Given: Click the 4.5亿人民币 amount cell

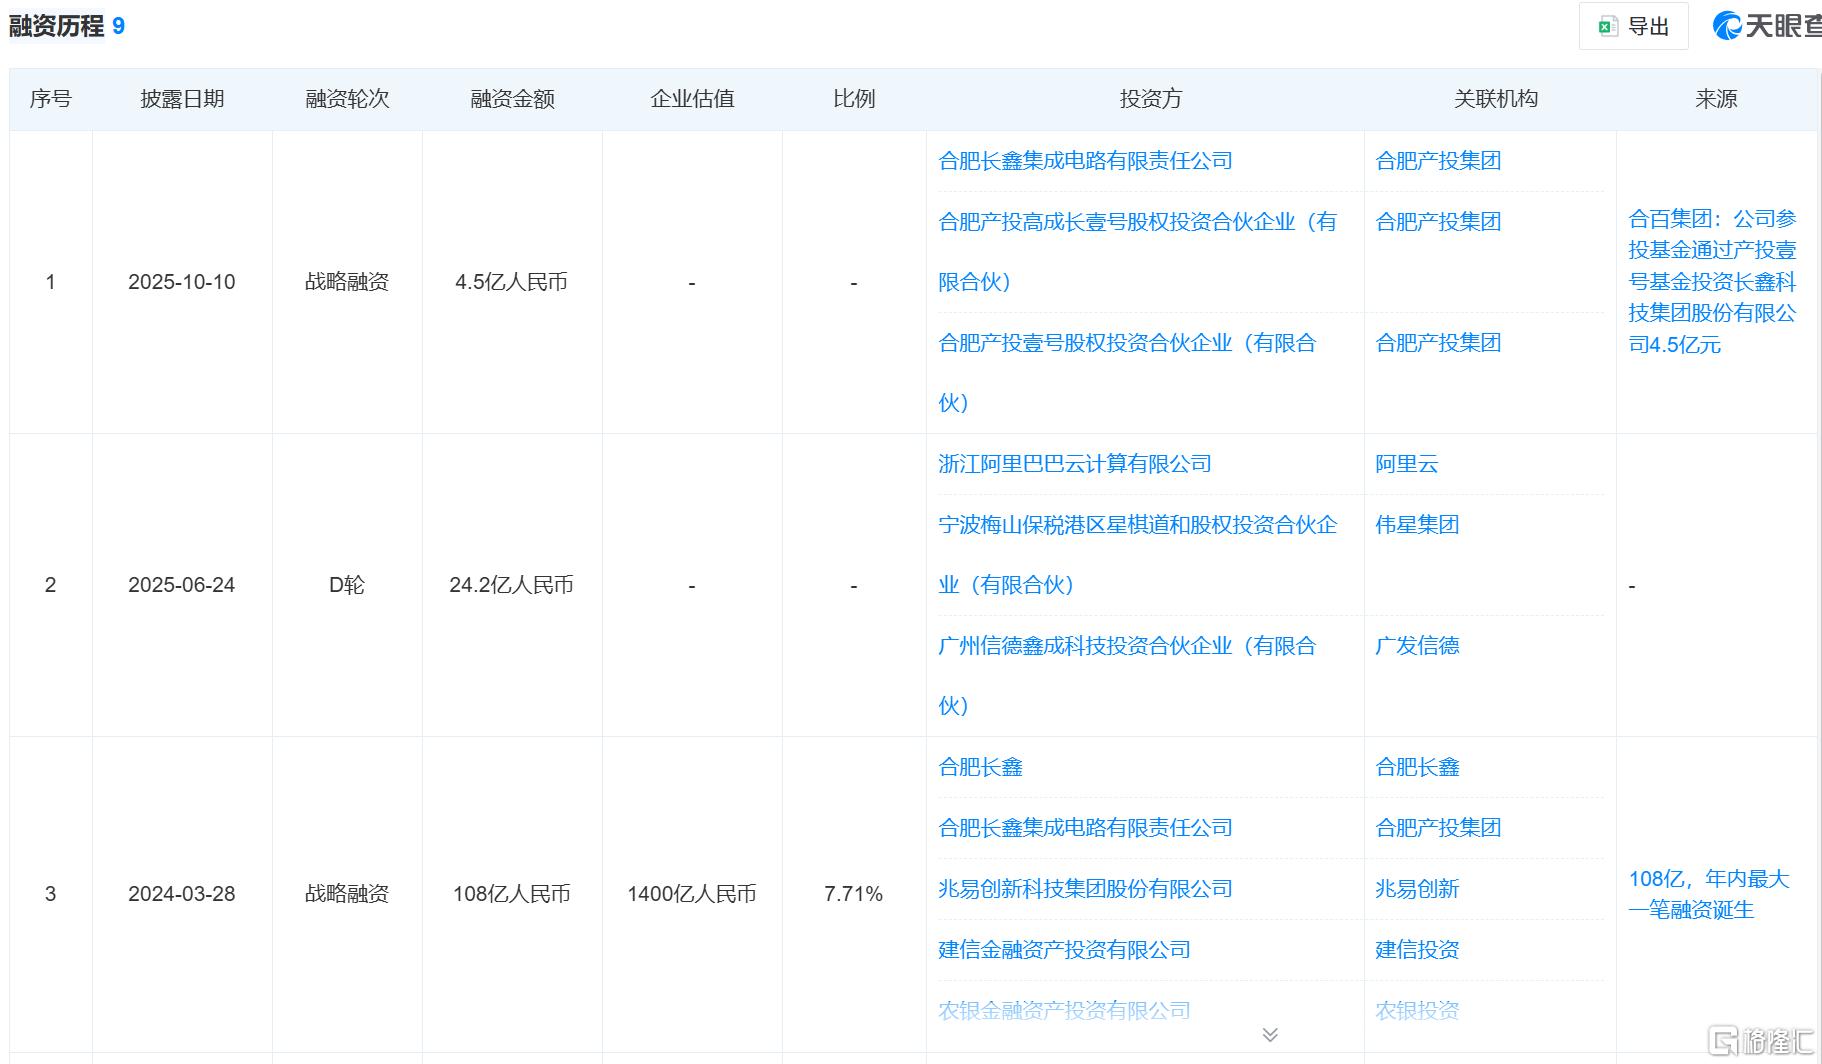Looking at the screenshot, I should coord(512,282).
